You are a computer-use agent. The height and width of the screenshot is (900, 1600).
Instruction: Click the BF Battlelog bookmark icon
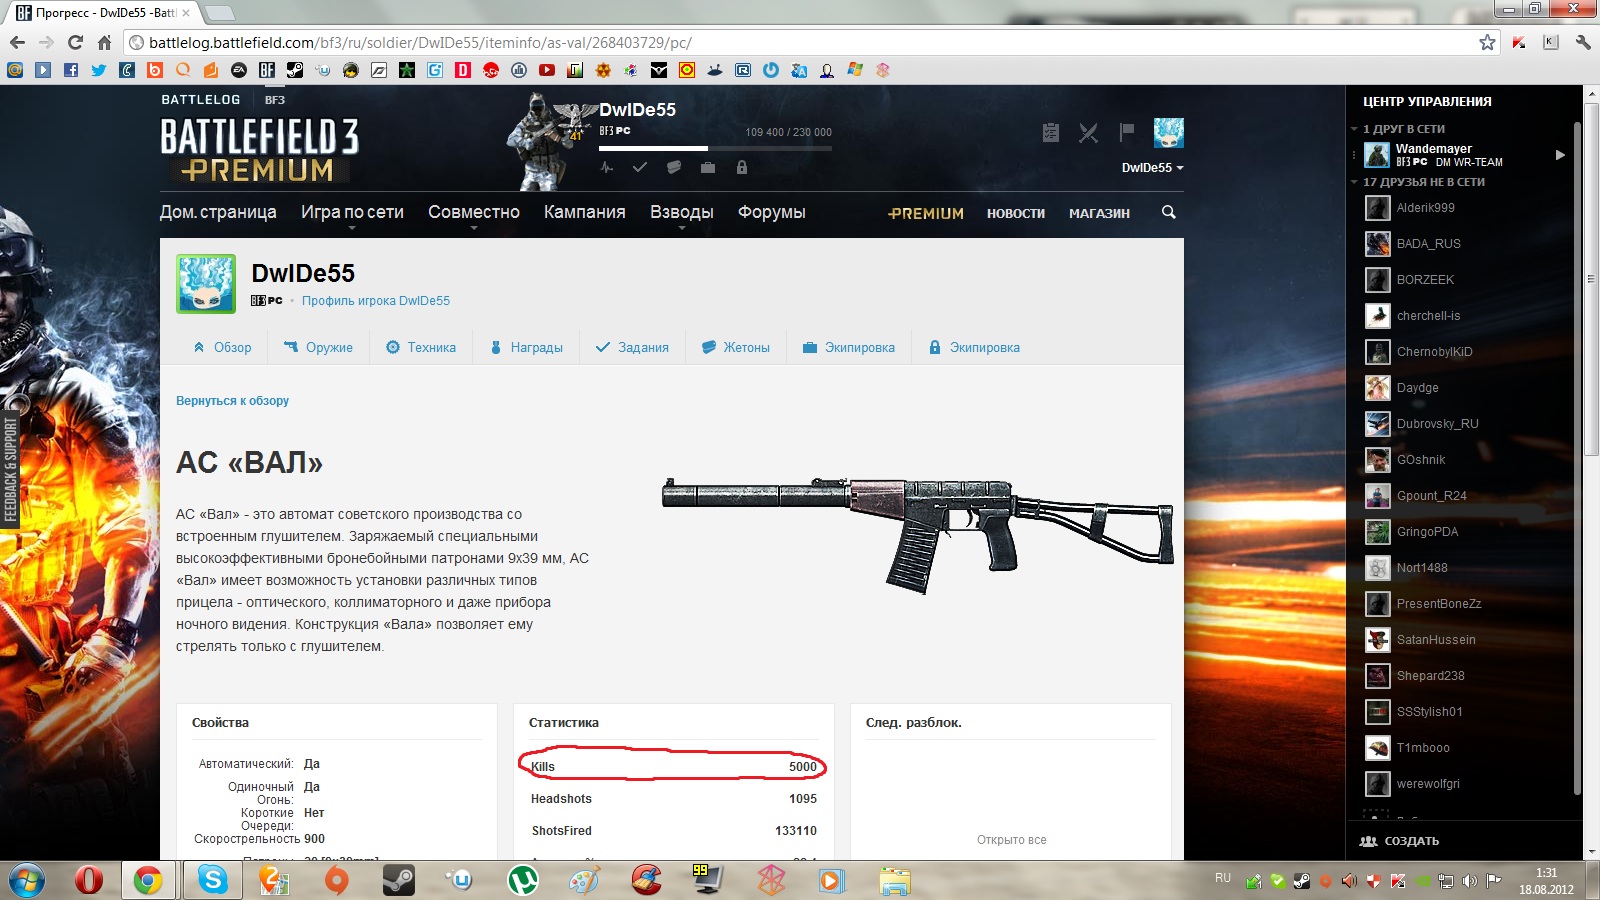[267, 70]
